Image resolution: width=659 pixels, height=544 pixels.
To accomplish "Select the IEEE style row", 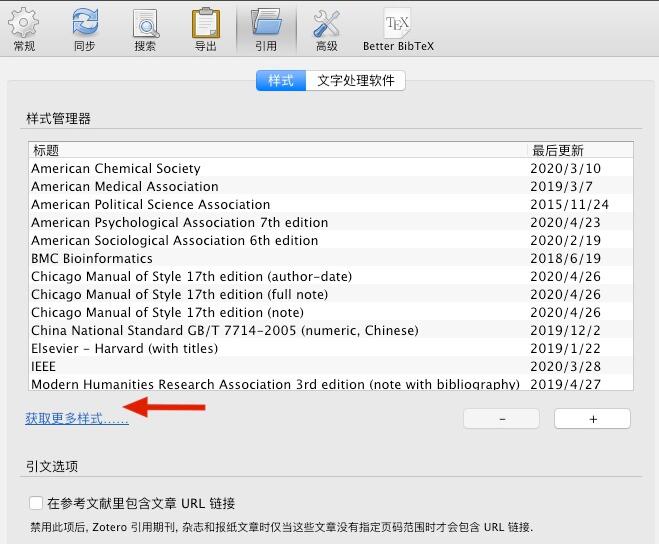I will (x=331, y=367).
